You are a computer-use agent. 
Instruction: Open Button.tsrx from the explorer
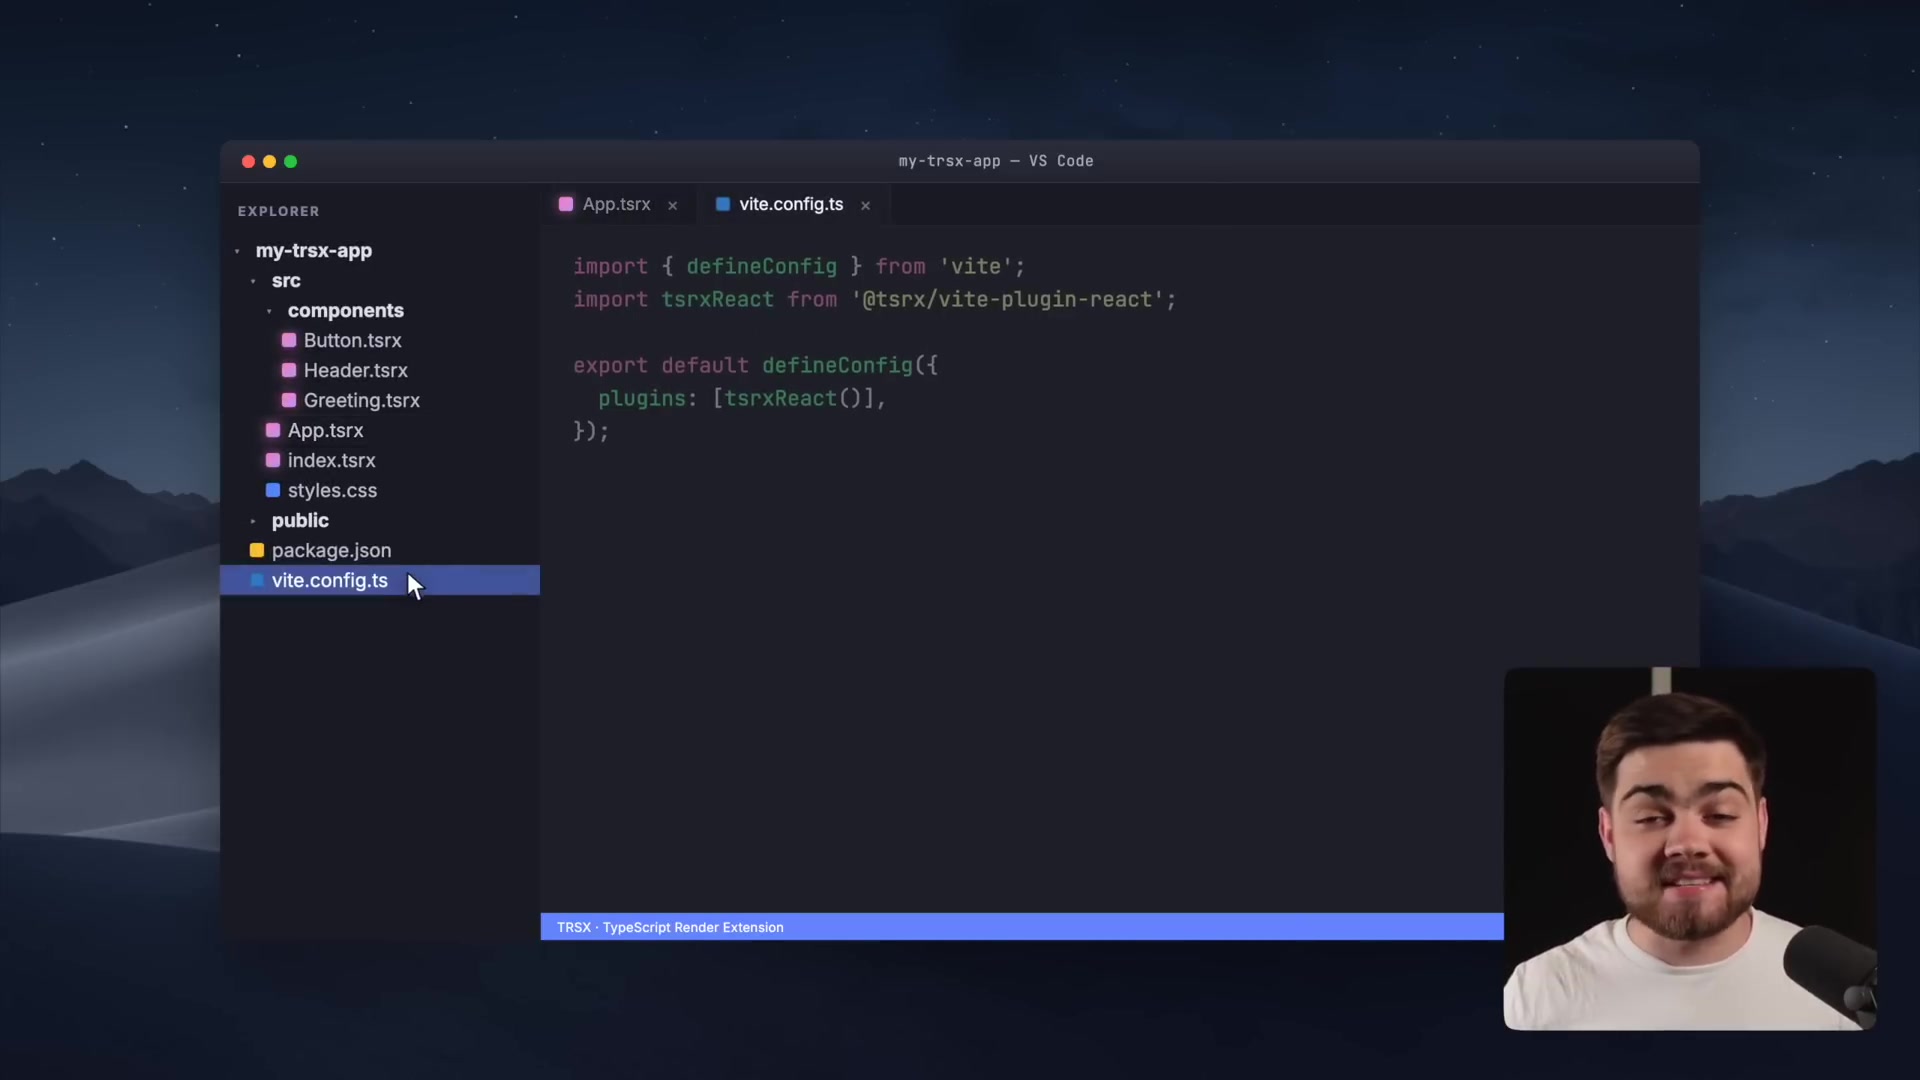pyautogui.click(x=352, y=340)
